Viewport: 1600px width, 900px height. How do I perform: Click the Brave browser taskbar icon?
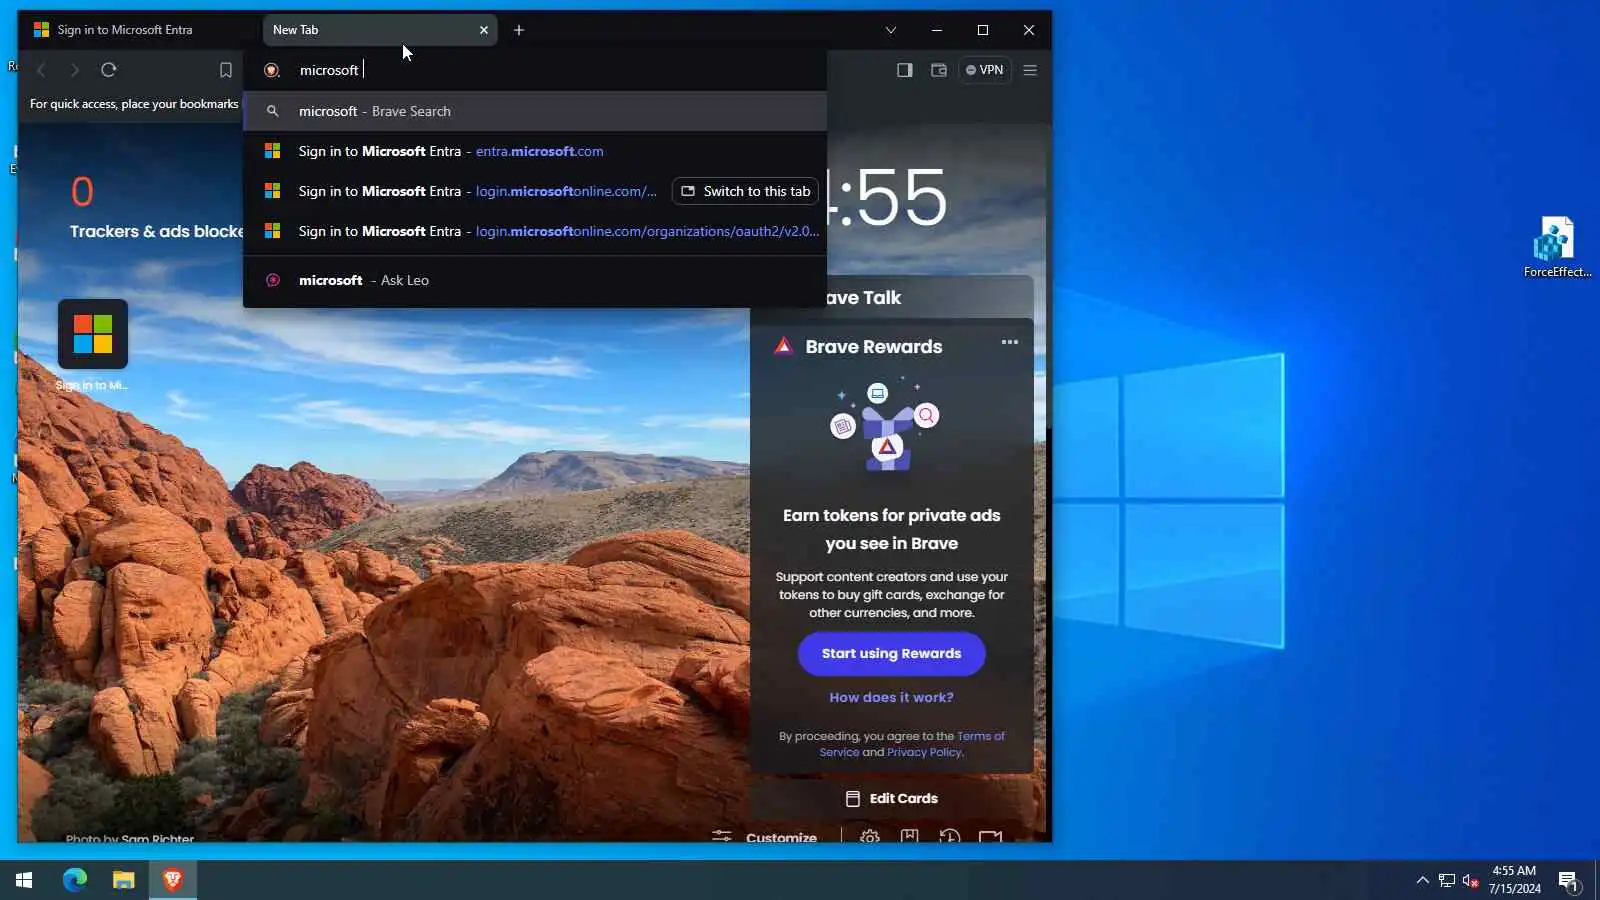coord(172,880)
